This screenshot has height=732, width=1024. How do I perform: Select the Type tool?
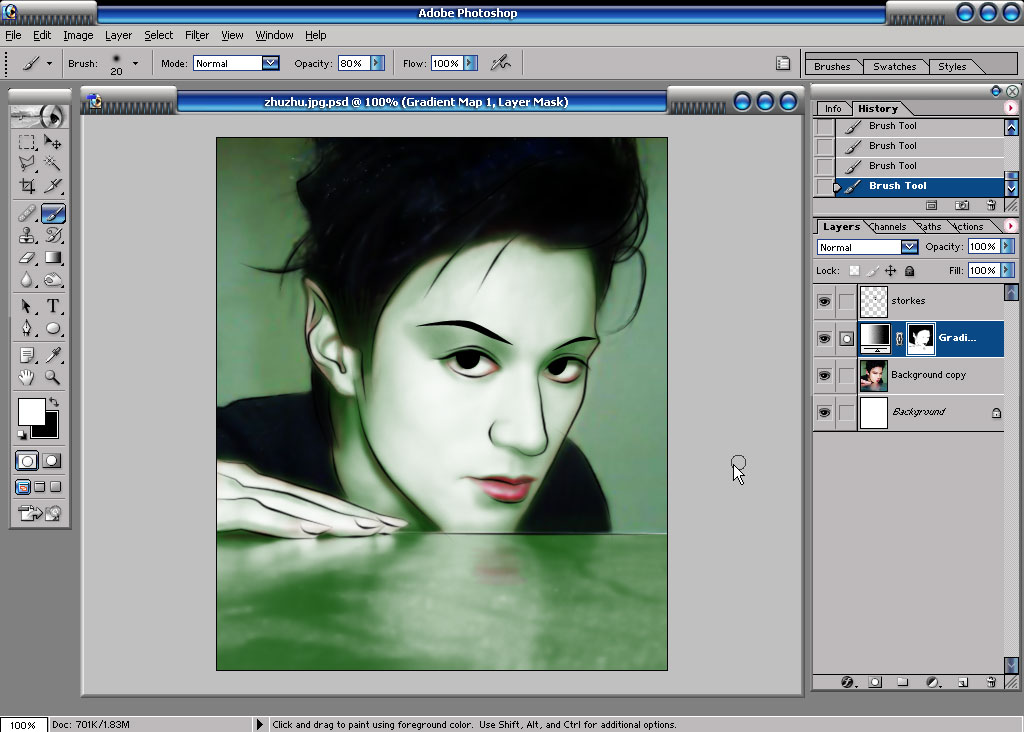tap(53, 306)
